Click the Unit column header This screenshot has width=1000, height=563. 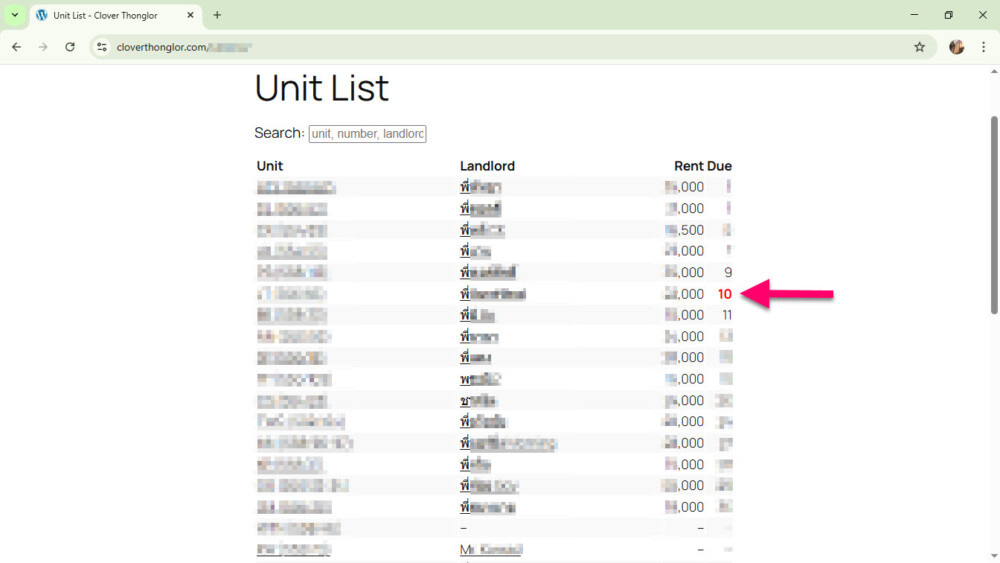[270, 166]
